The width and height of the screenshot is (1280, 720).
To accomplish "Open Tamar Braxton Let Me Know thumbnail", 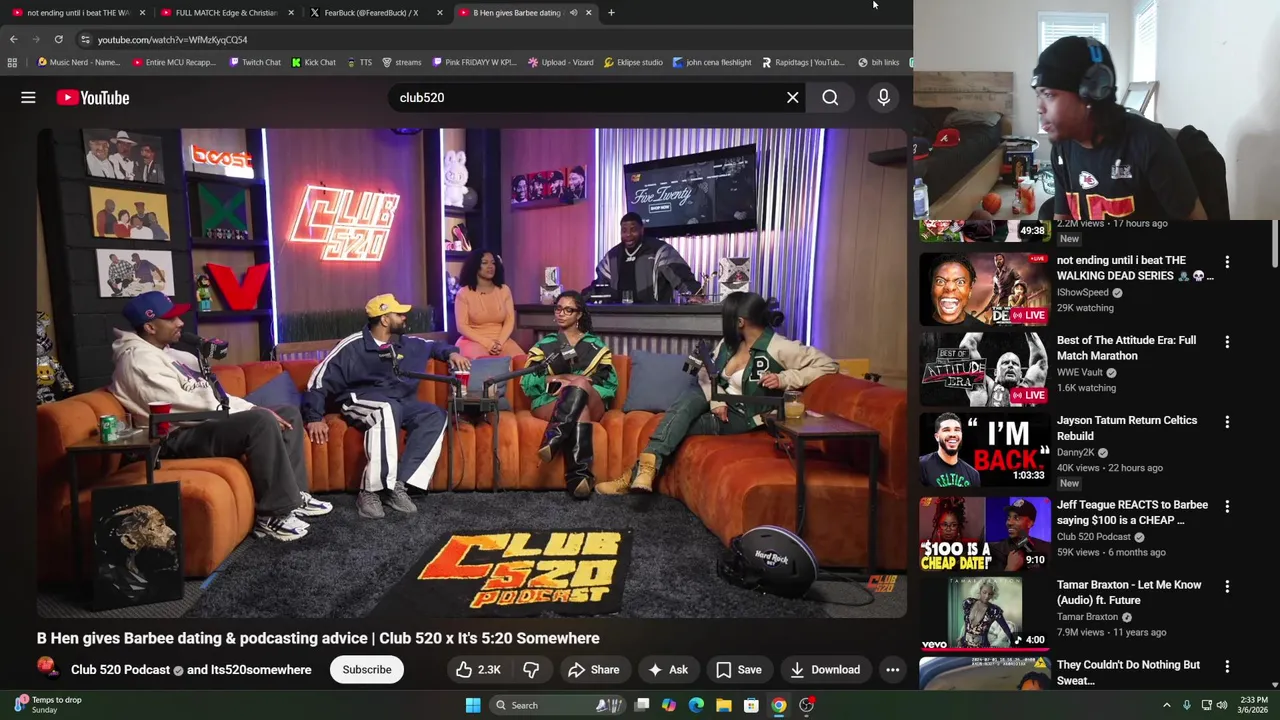I will [985, 614].
